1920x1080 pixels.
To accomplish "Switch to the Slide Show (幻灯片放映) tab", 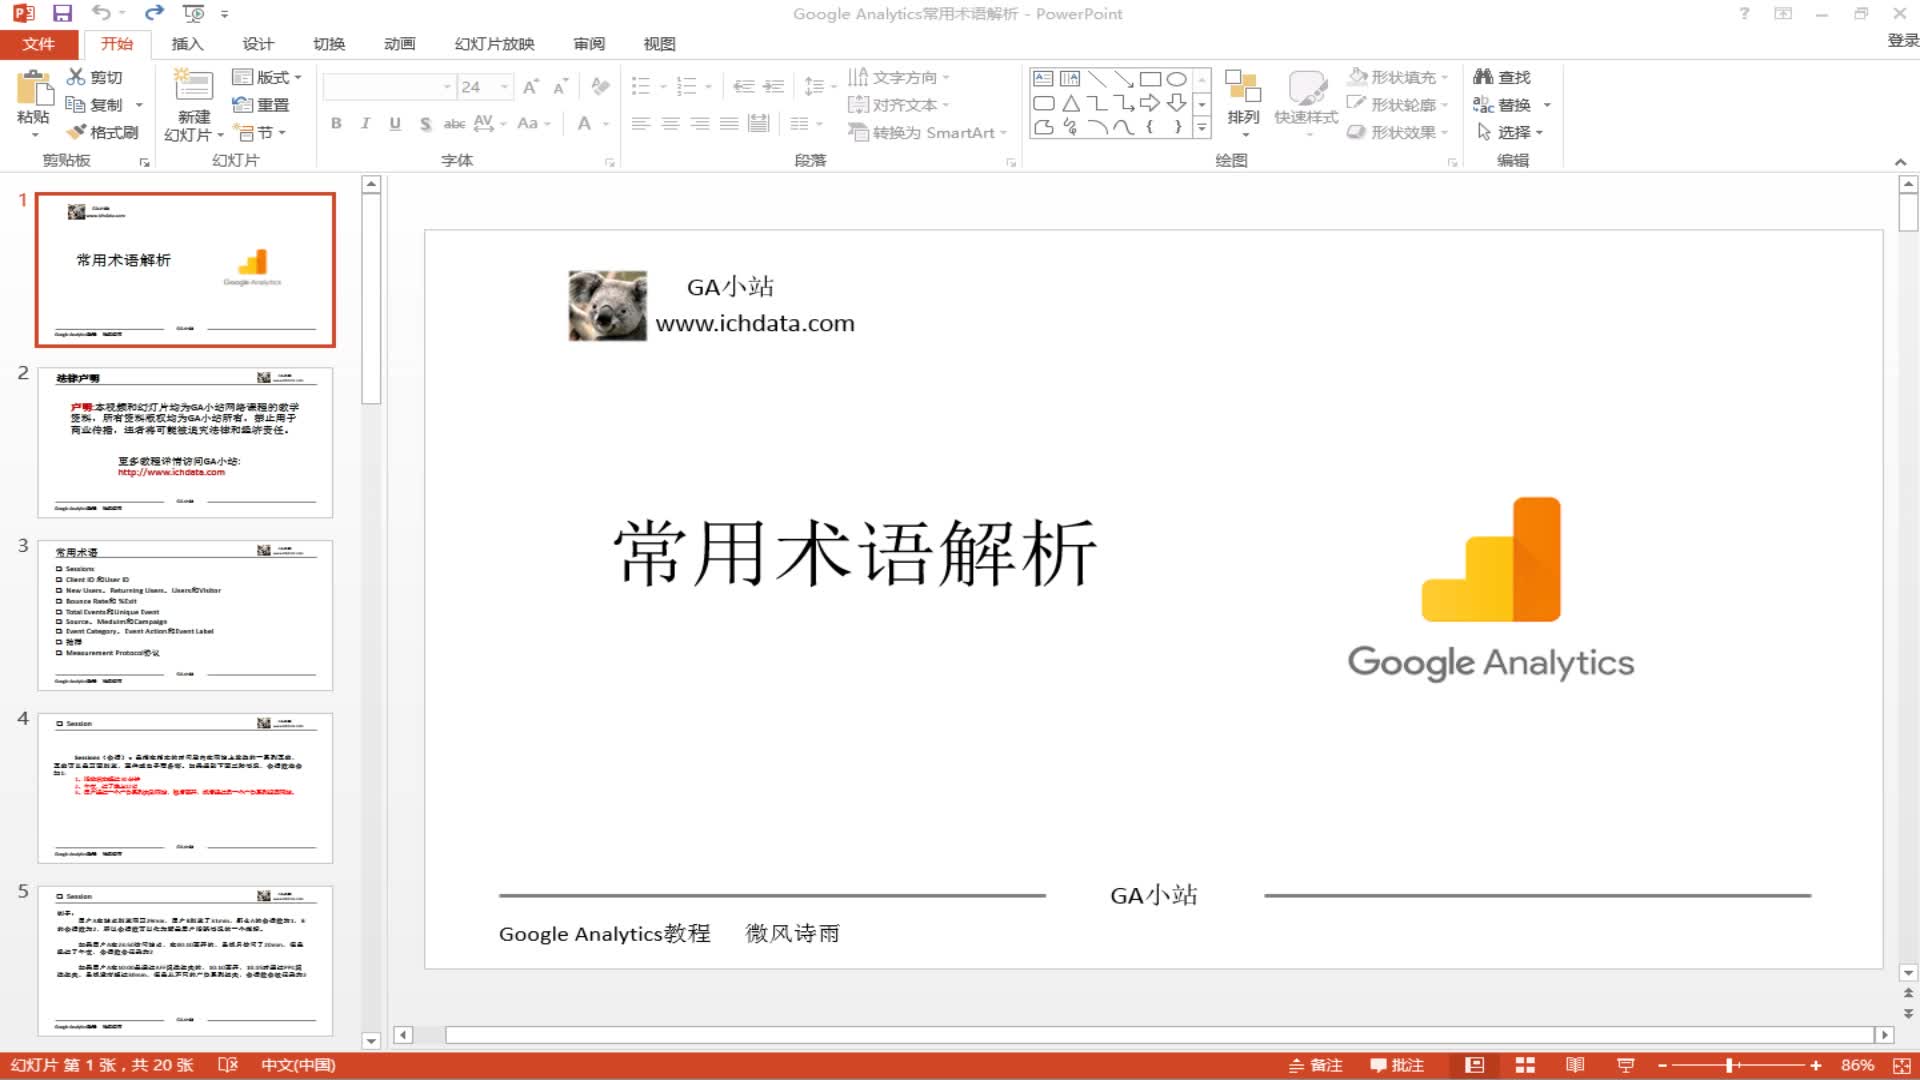I will [494, 44].
